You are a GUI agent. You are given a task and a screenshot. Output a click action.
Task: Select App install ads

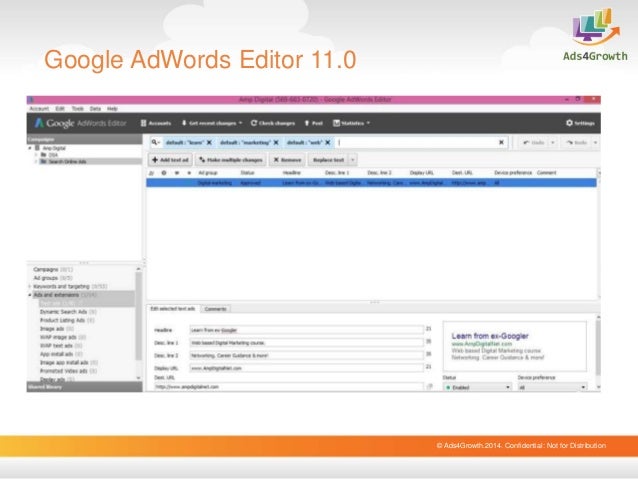[61, 354]
